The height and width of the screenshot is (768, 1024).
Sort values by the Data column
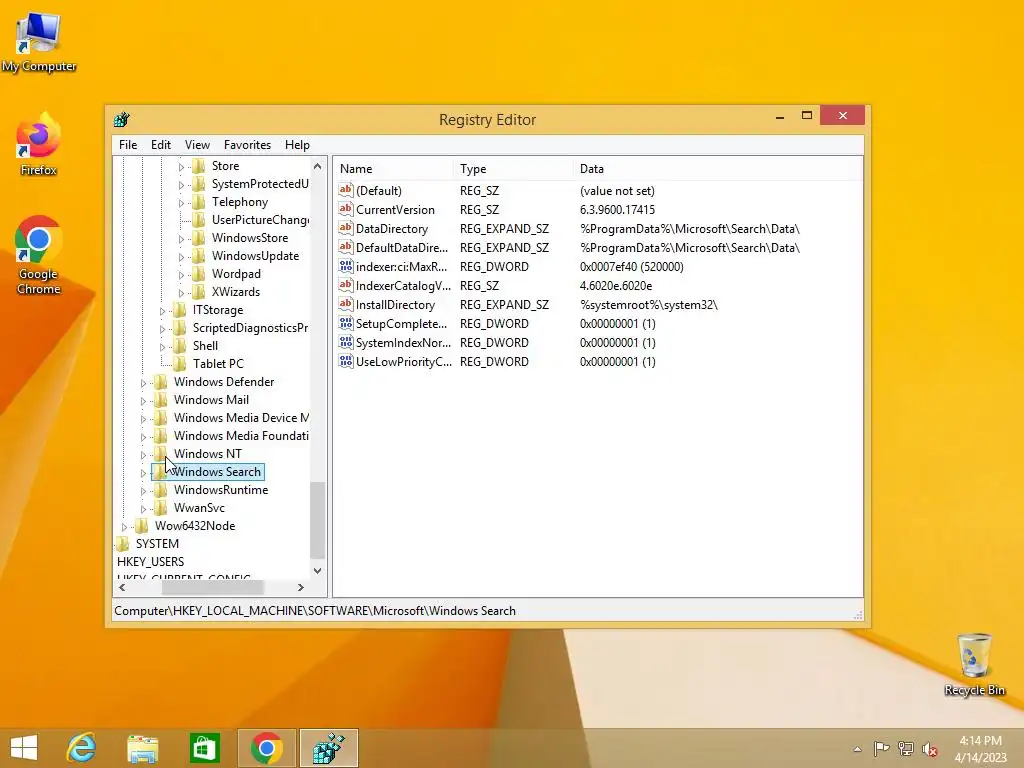click(717, 168)
